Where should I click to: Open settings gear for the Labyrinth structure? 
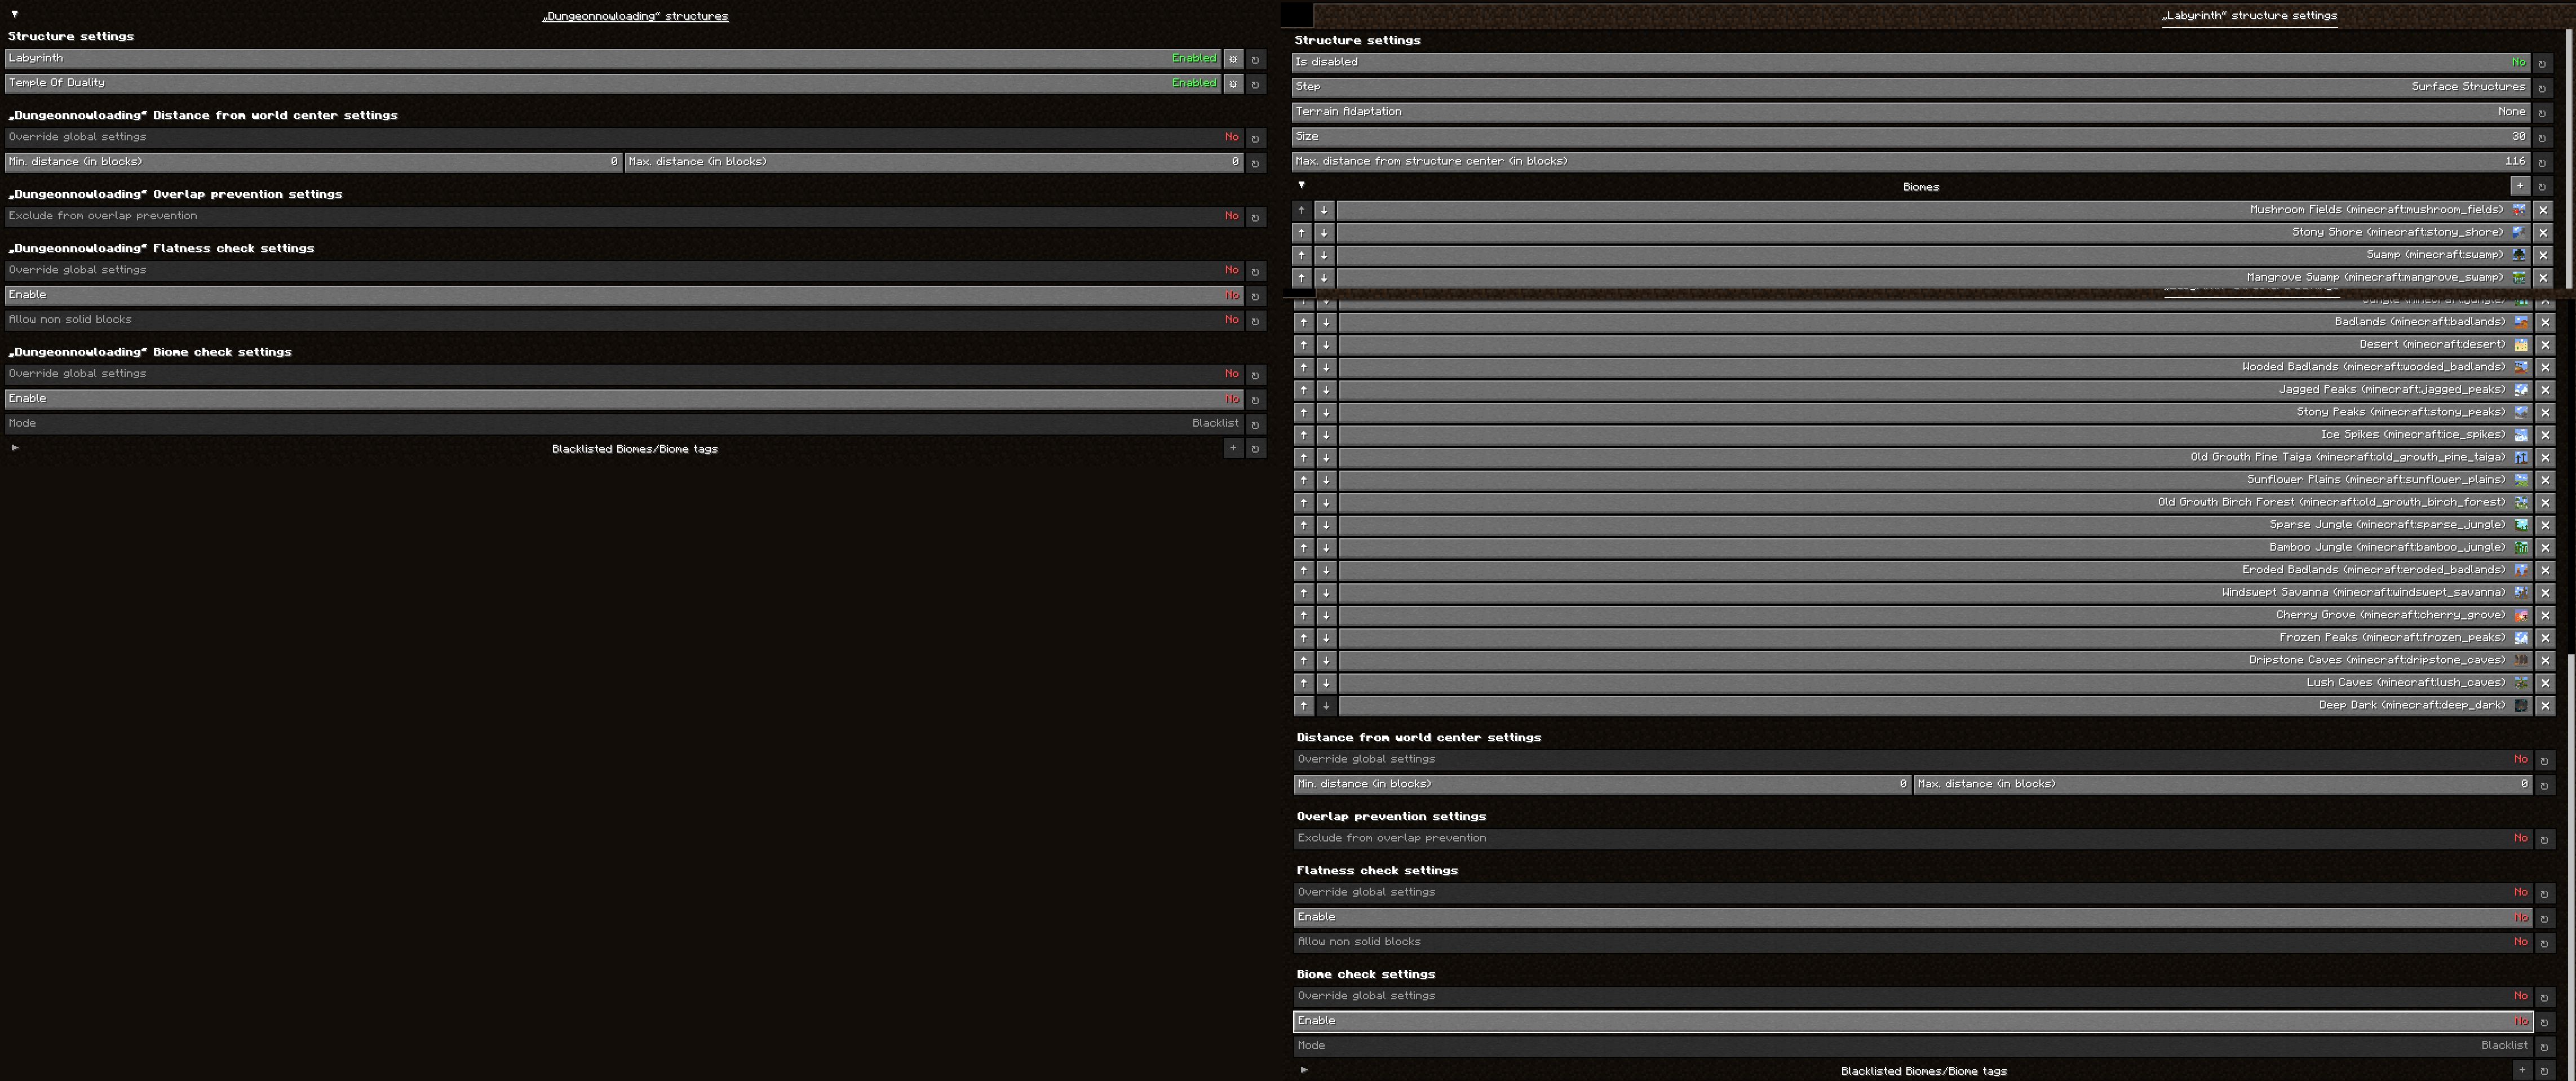click(1233, 59)
